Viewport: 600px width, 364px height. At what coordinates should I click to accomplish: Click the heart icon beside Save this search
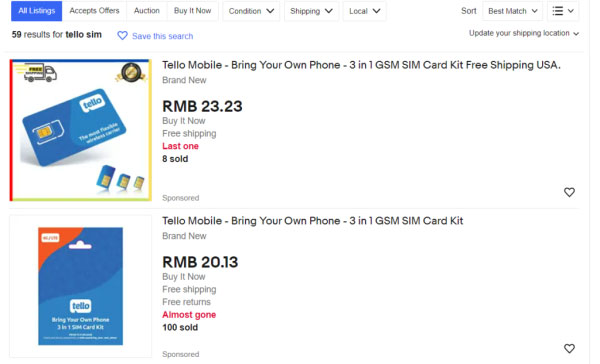122,36
